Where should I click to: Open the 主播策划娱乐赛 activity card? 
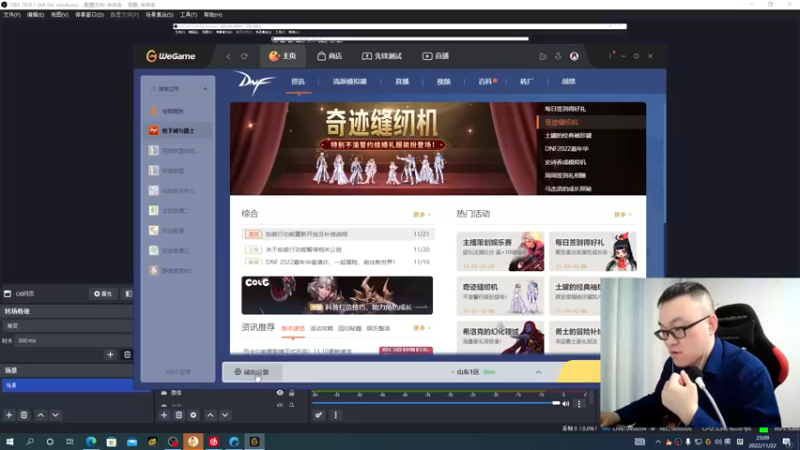501,252
